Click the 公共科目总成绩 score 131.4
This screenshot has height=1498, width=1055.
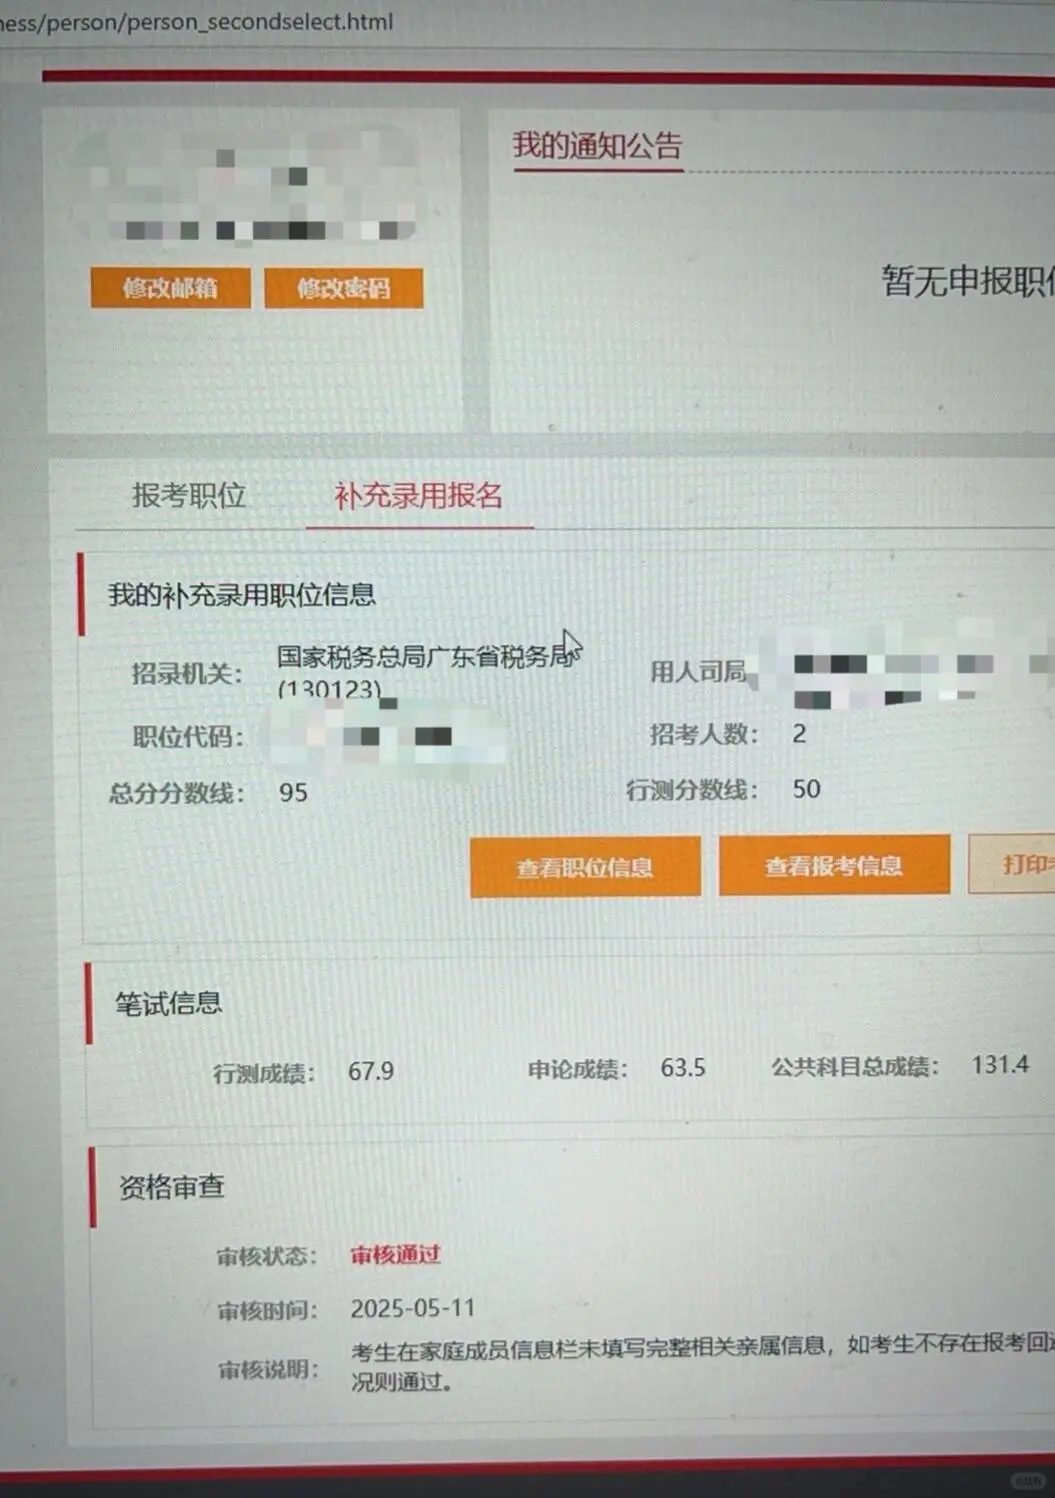1000,1065
